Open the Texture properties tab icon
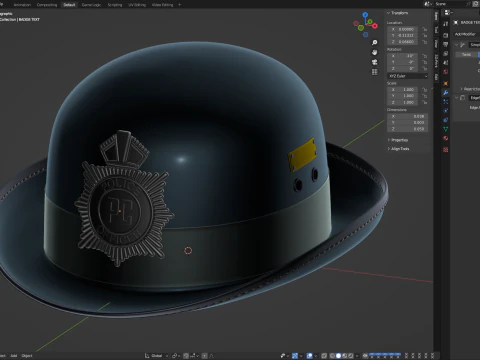The height and width of the screenshot is (360, 480). [446, 150]
